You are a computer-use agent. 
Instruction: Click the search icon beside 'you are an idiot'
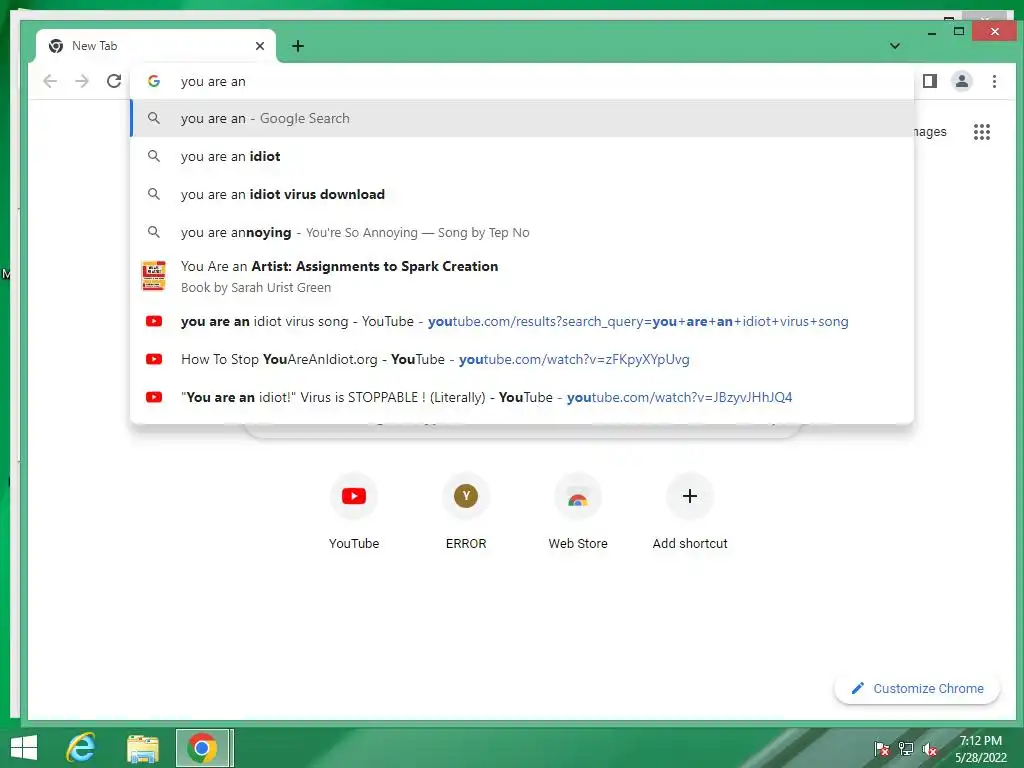click(x=153, y=156)
